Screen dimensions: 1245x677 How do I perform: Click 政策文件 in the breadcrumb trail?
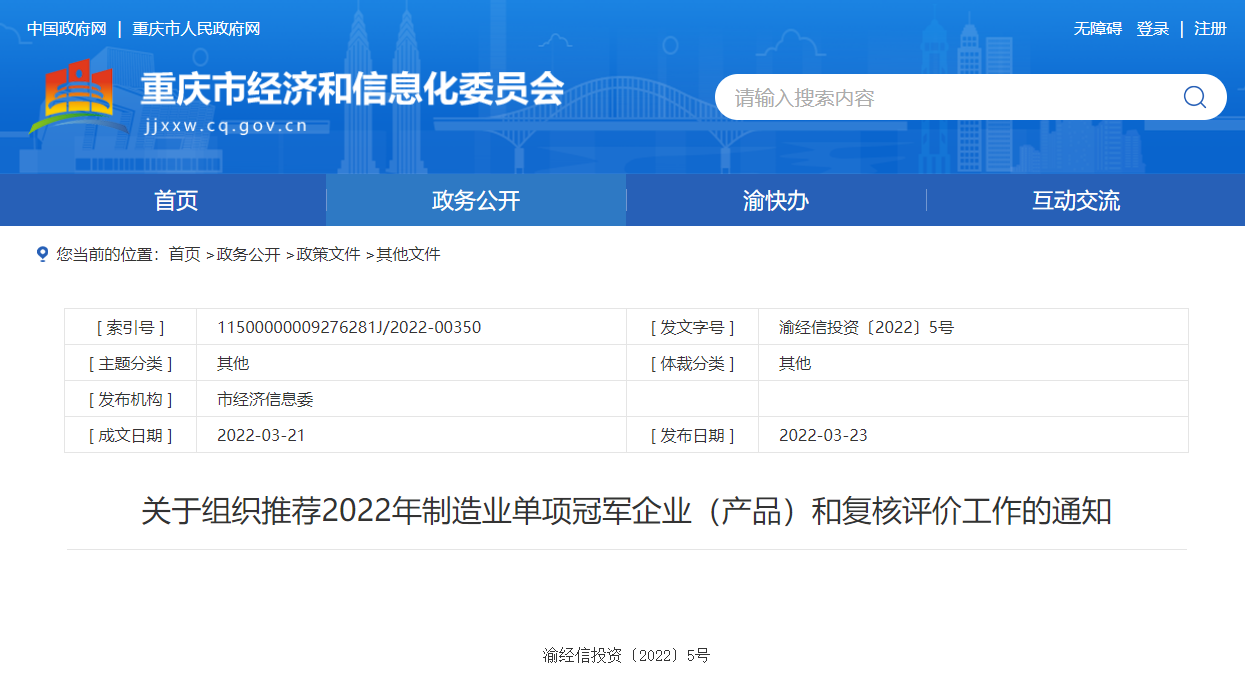328,254
